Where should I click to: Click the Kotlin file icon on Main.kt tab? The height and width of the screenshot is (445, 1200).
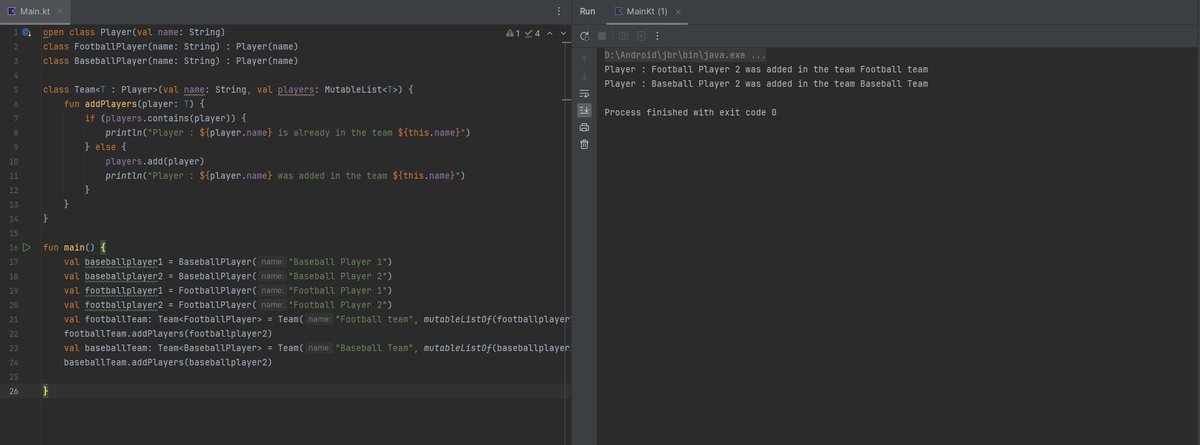click(10, 11)
